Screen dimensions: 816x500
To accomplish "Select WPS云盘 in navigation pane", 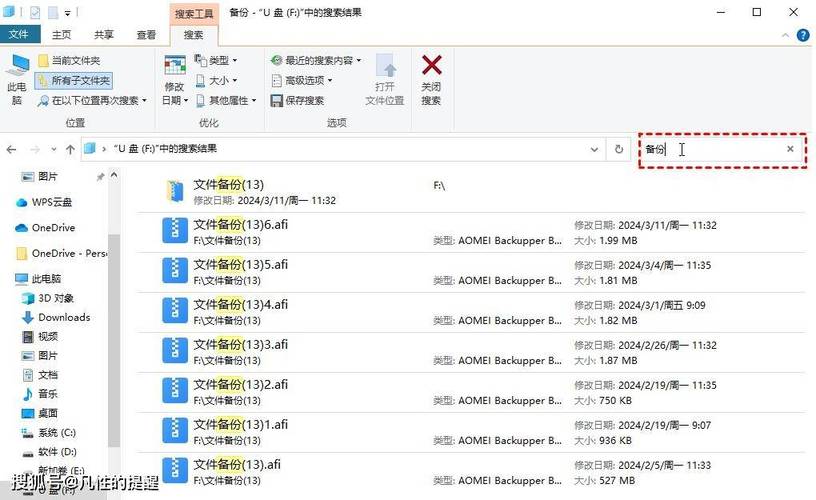I will click(x=44, y=202).
